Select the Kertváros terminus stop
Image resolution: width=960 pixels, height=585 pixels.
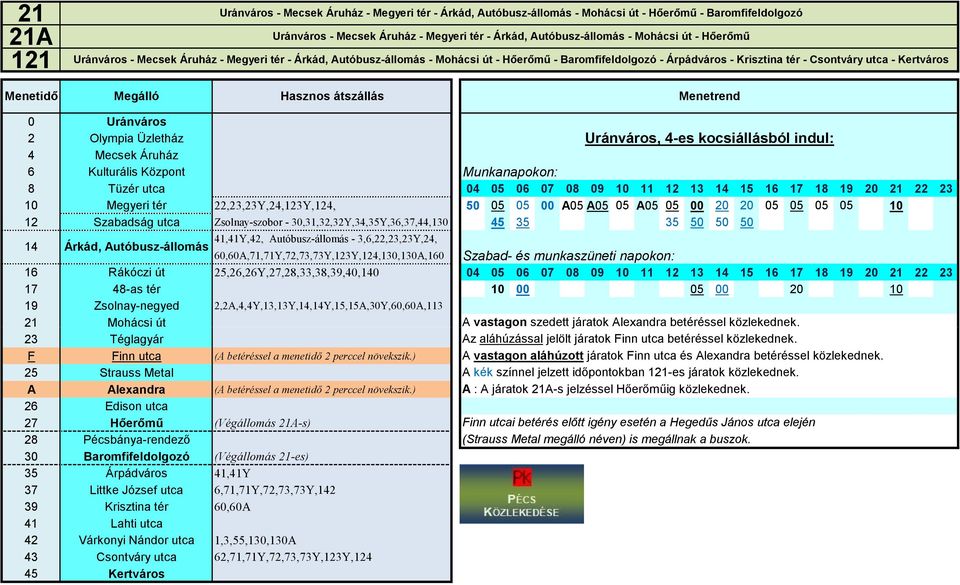click(136, 574)
